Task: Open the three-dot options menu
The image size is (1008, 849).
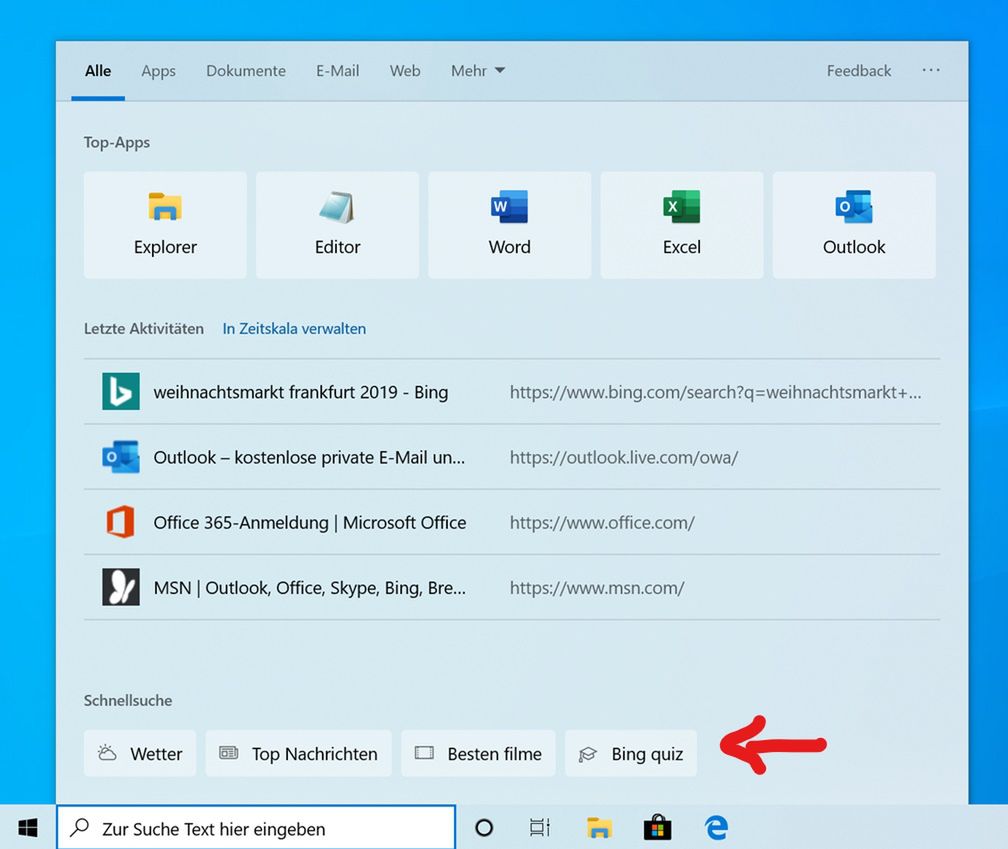Action: point(931,70)
